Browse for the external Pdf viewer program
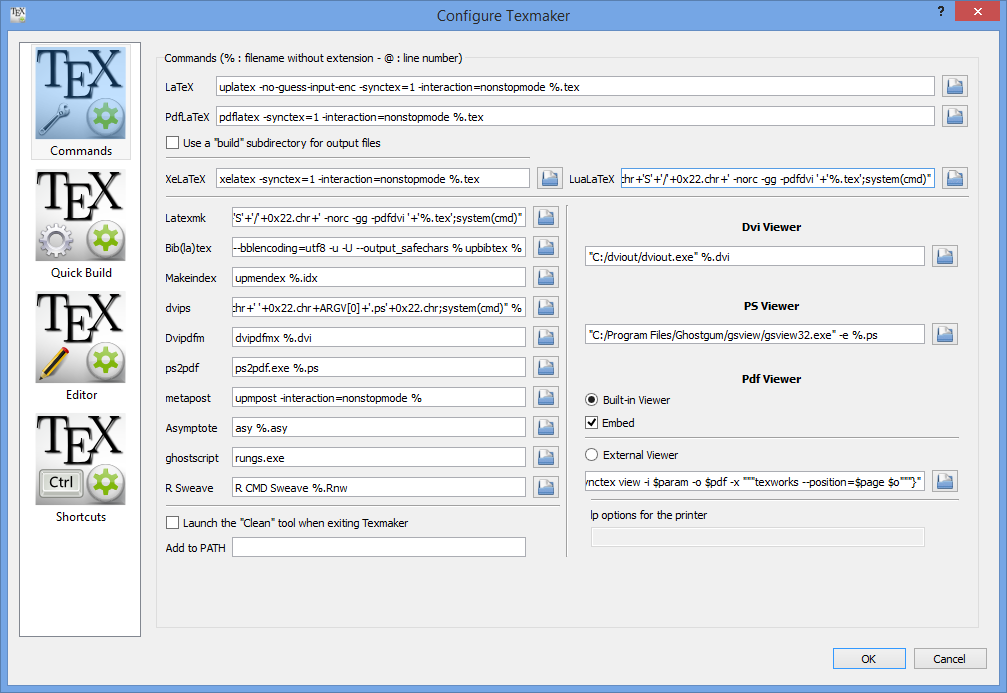1007x693 pixels. coord(945,481)
